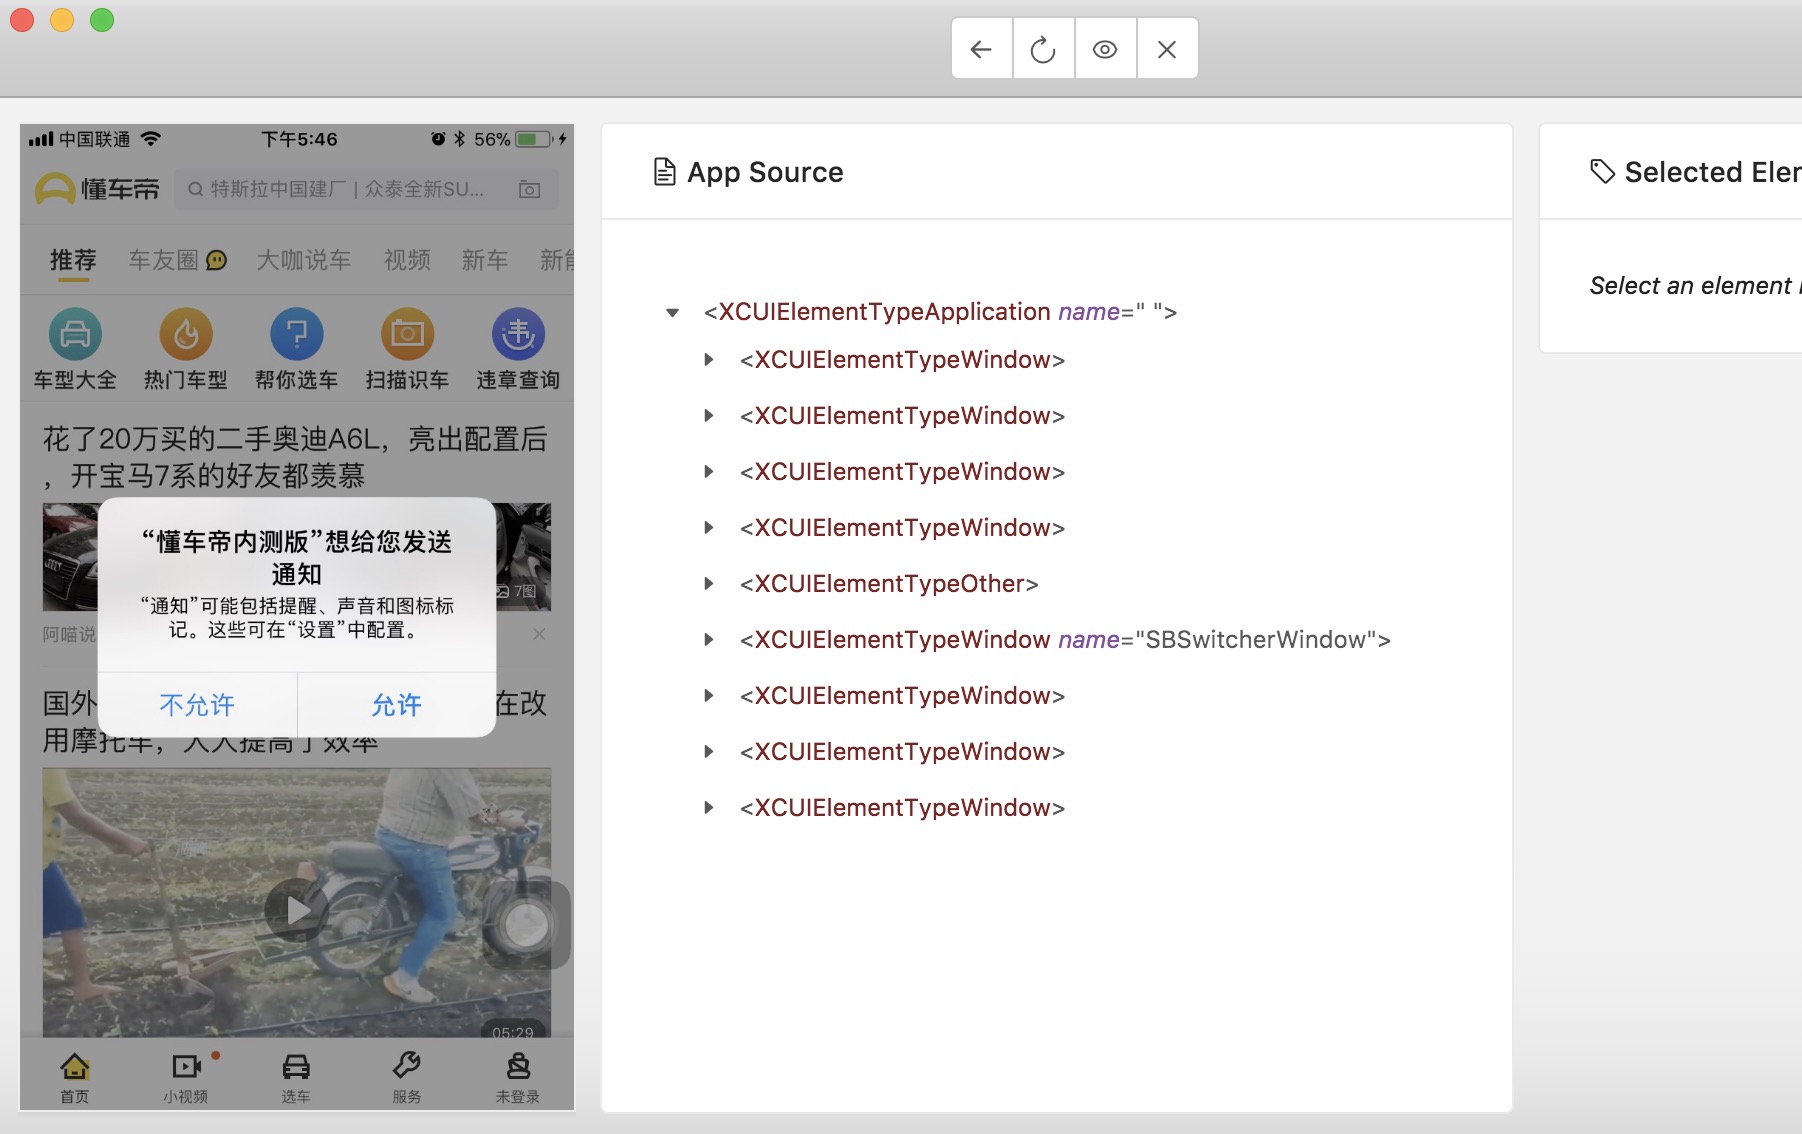Tap the 车型大全 car icon

[75, 335]
